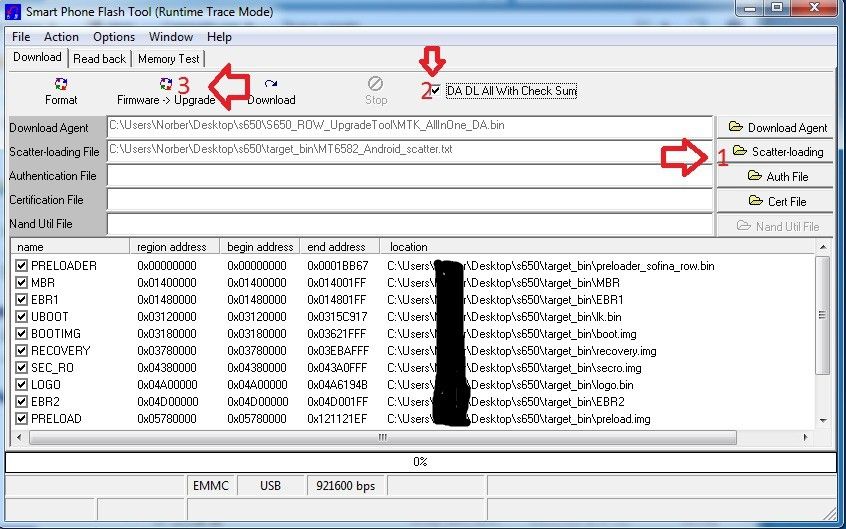Click the region address column header
Screen dimensions: 846x529
pyautogui.click(x=175, y=247)
